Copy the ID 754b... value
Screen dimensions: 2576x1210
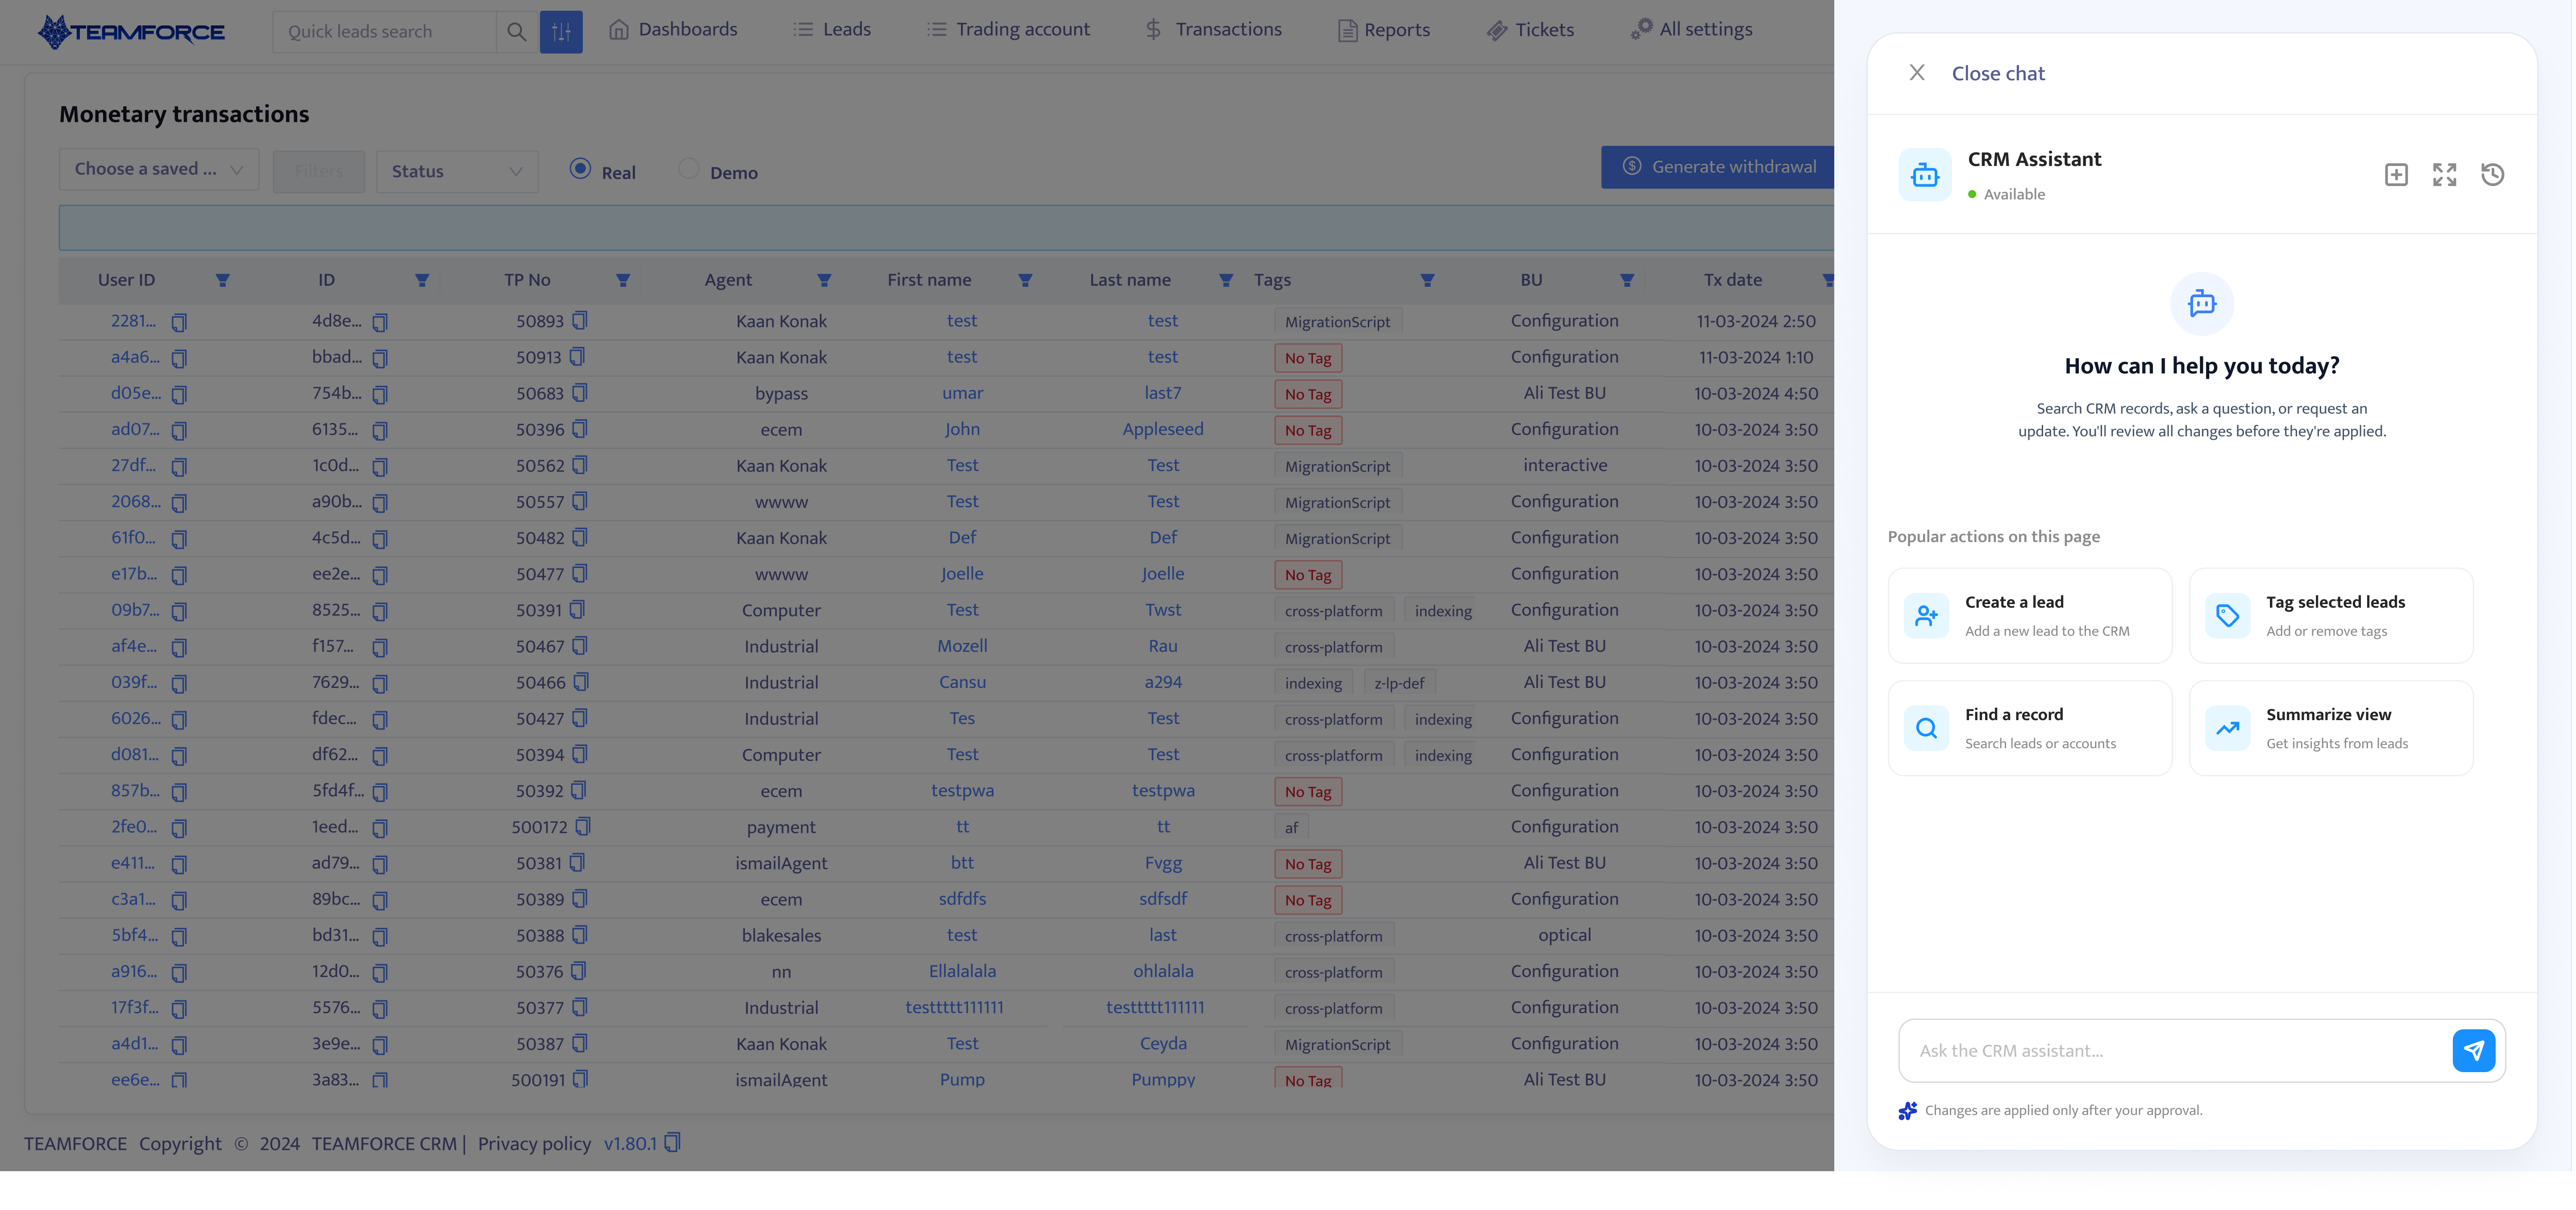point(380,395)
